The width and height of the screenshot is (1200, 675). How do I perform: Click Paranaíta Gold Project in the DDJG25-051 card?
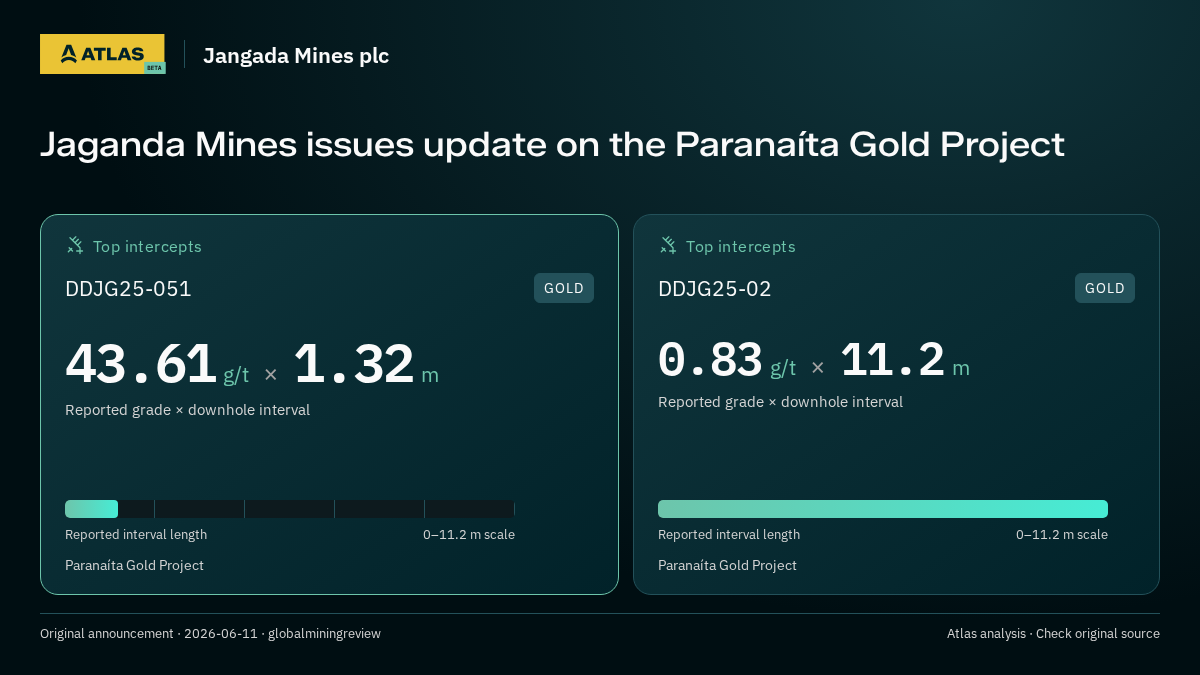coord(134,566)
